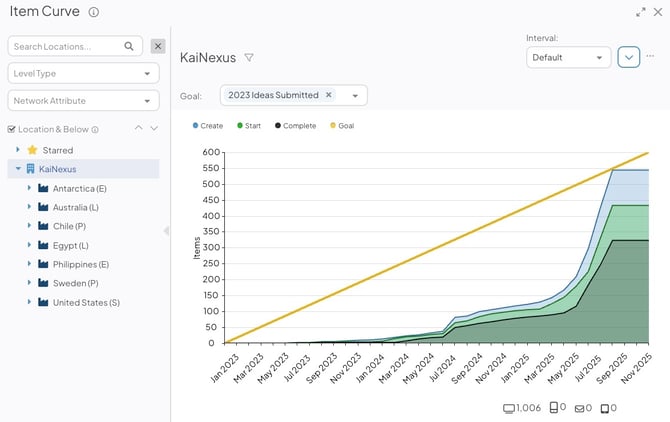Select Chile (P) location
This screenshot has width=670, height=422.
pos(69,226)
